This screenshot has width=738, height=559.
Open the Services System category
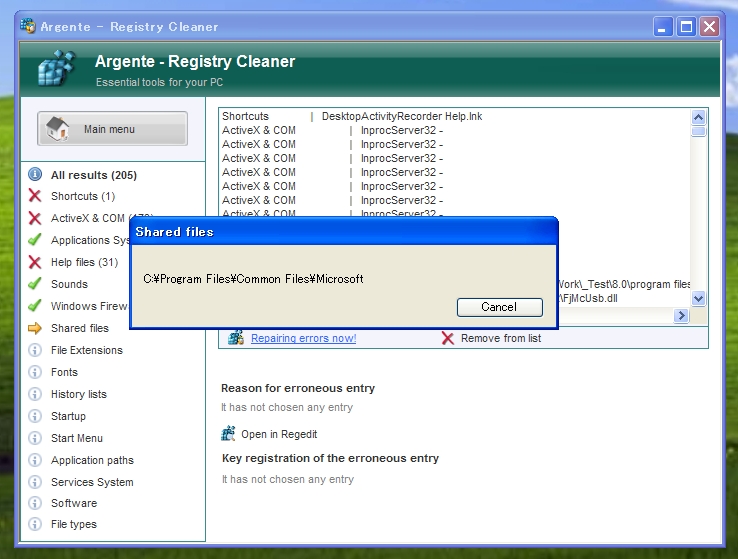click(92, 482)
